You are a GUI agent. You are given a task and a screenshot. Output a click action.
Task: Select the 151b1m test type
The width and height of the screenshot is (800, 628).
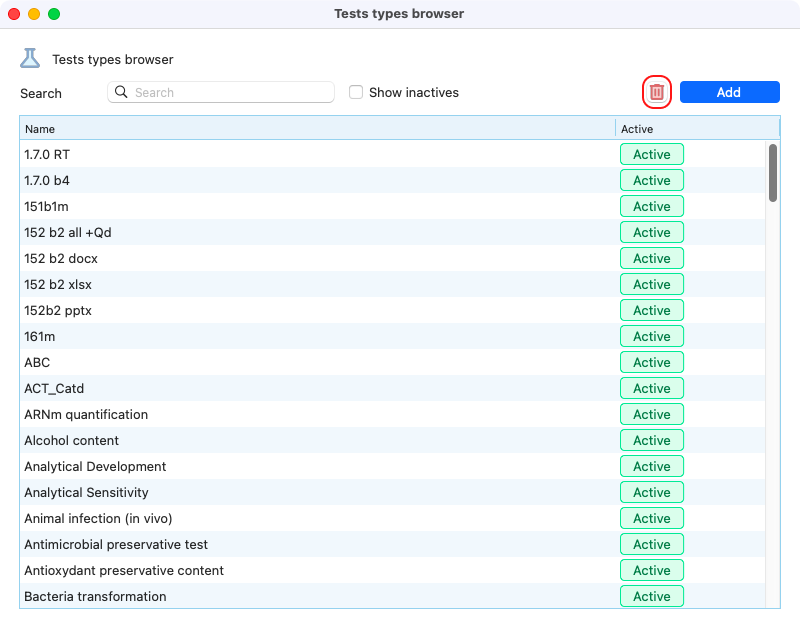(x=392, y=207)
